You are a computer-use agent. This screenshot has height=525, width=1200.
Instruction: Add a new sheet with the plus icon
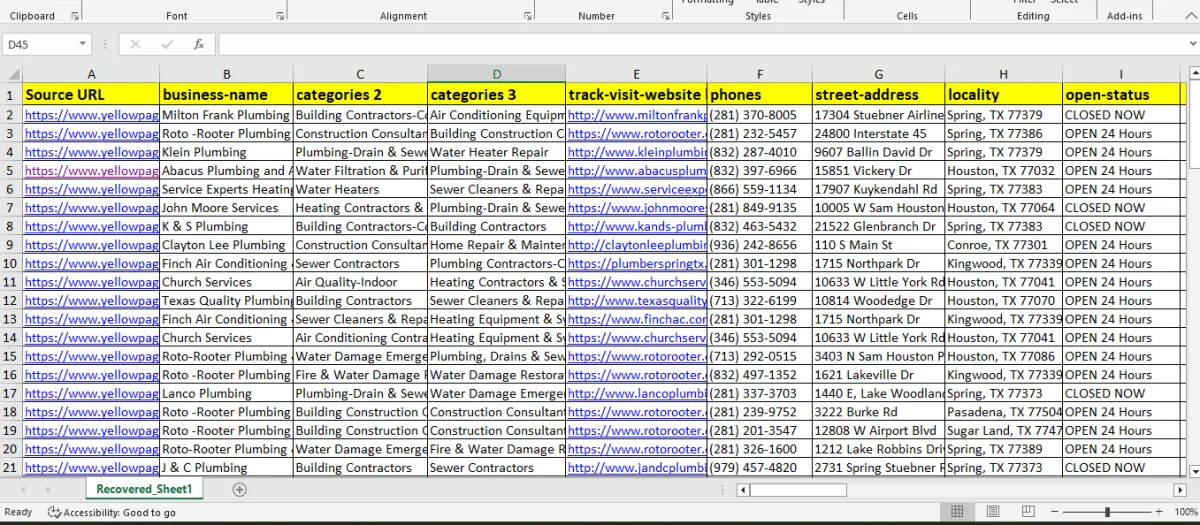(x=239, y=489)
